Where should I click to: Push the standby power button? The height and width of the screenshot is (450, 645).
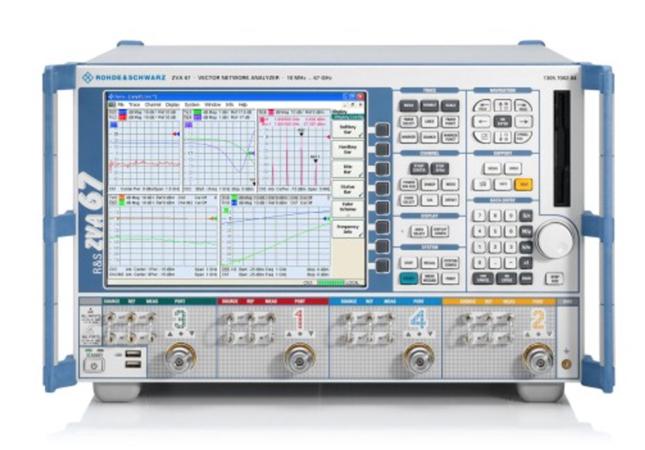94,366
